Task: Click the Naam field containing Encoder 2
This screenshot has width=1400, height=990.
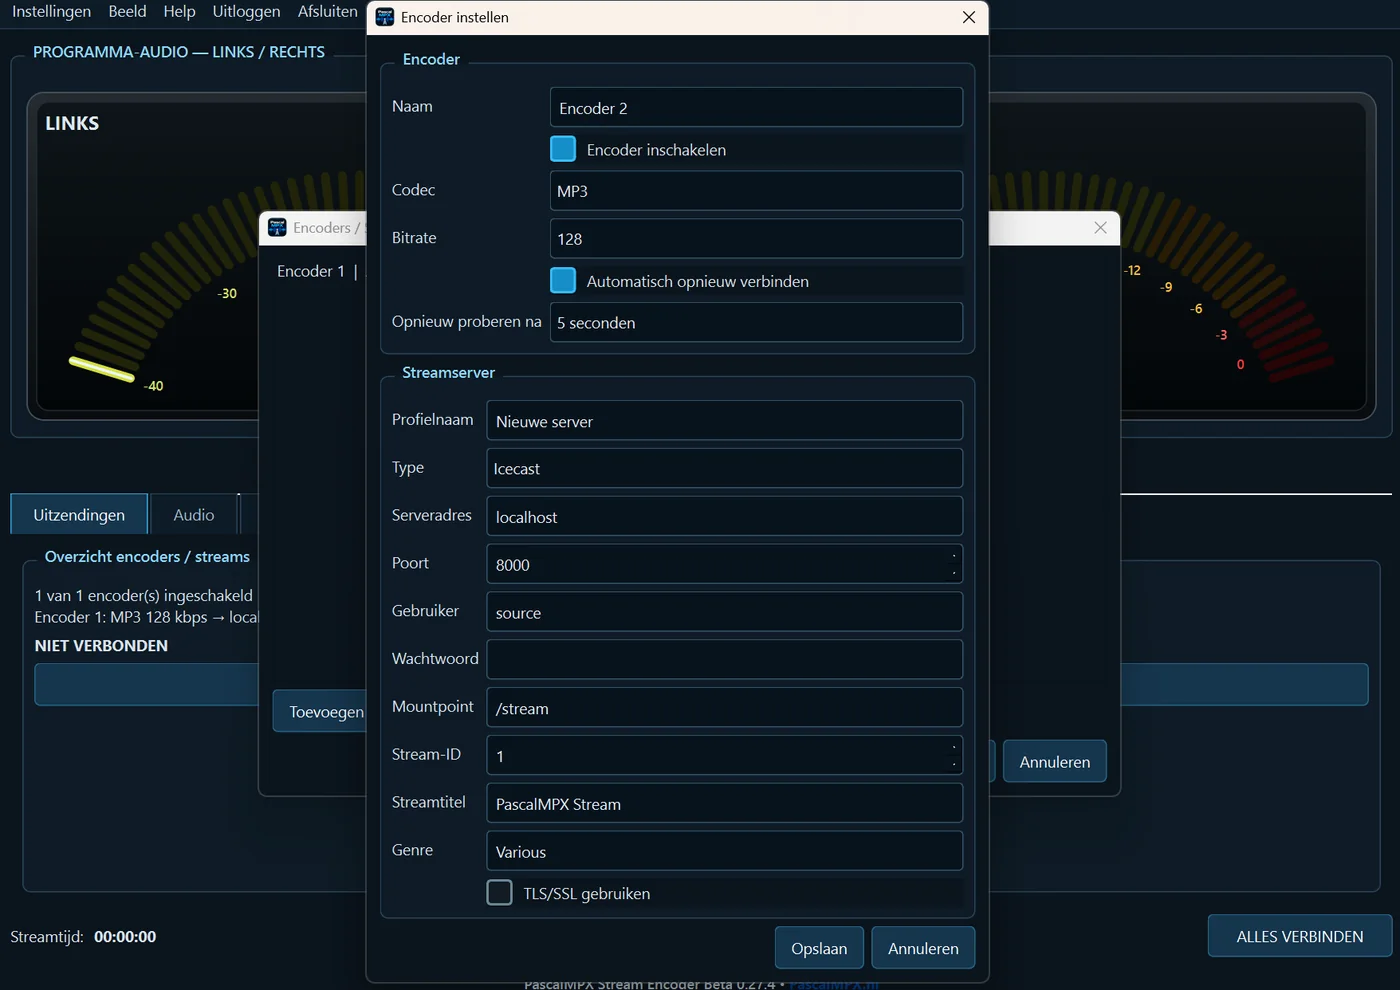Action: pyautogui.click(x=756, y=108)
